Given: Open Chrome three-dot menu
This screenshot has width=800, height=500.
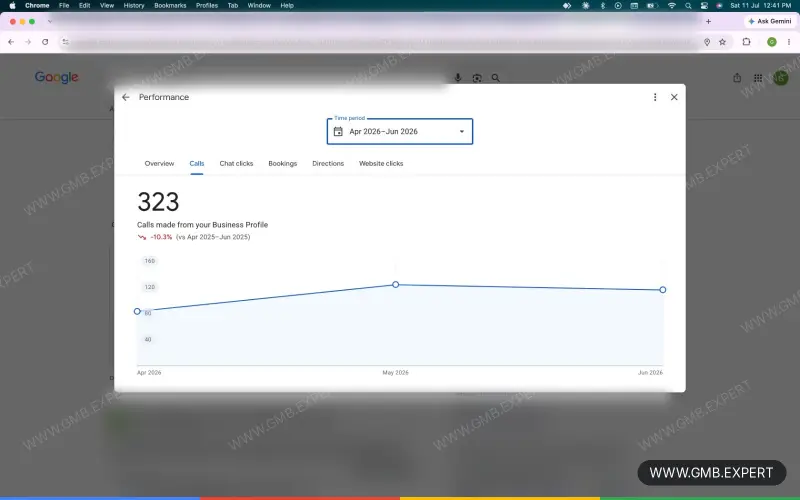Looking at the screenshot, I should [789, 42].
